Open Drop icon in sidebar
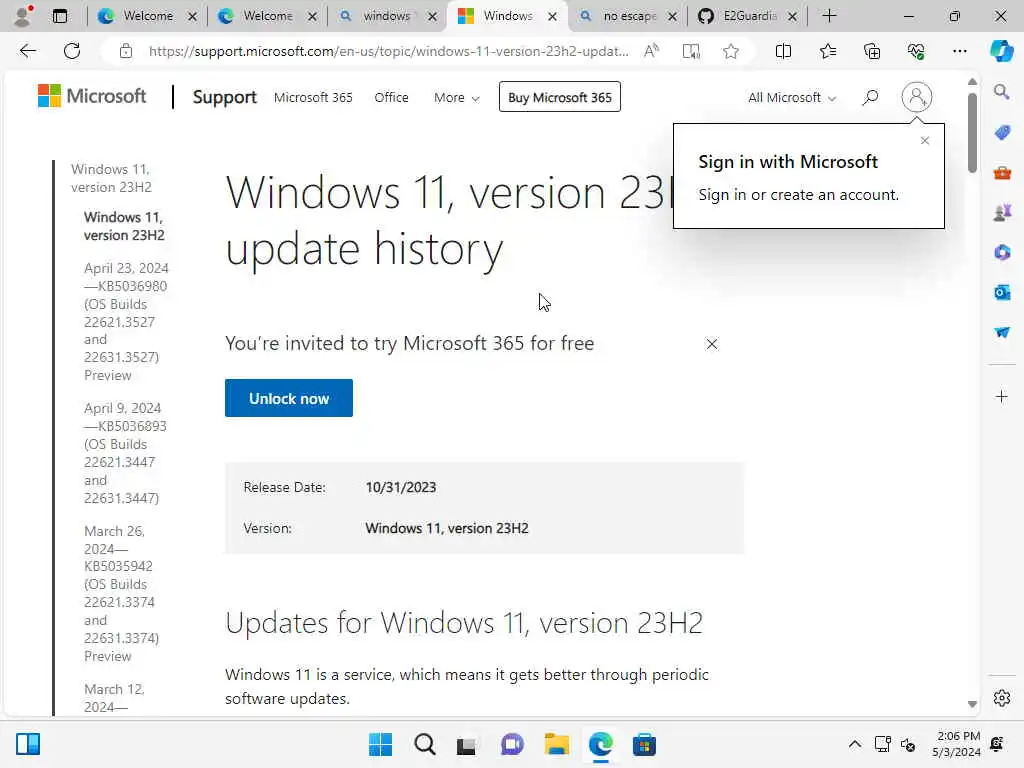 1002,332
